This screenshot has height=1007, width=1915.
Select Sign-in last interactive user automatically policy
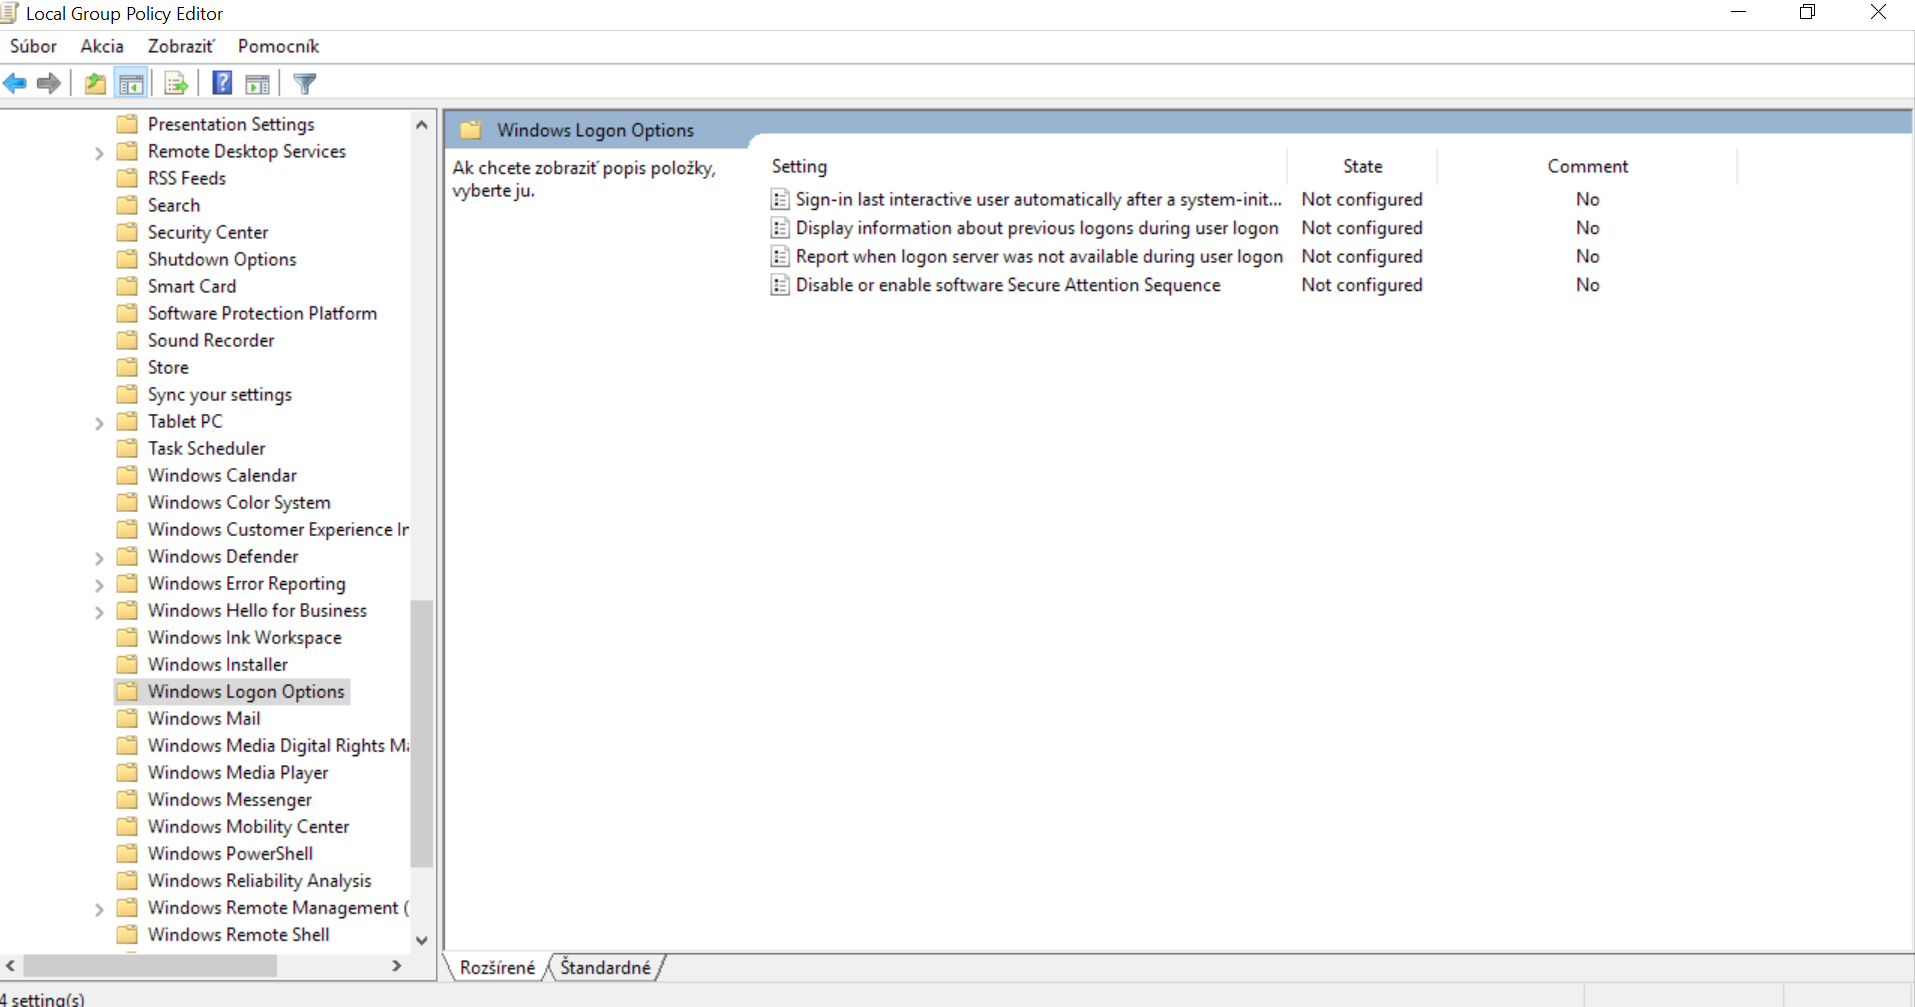[1038, 200]
